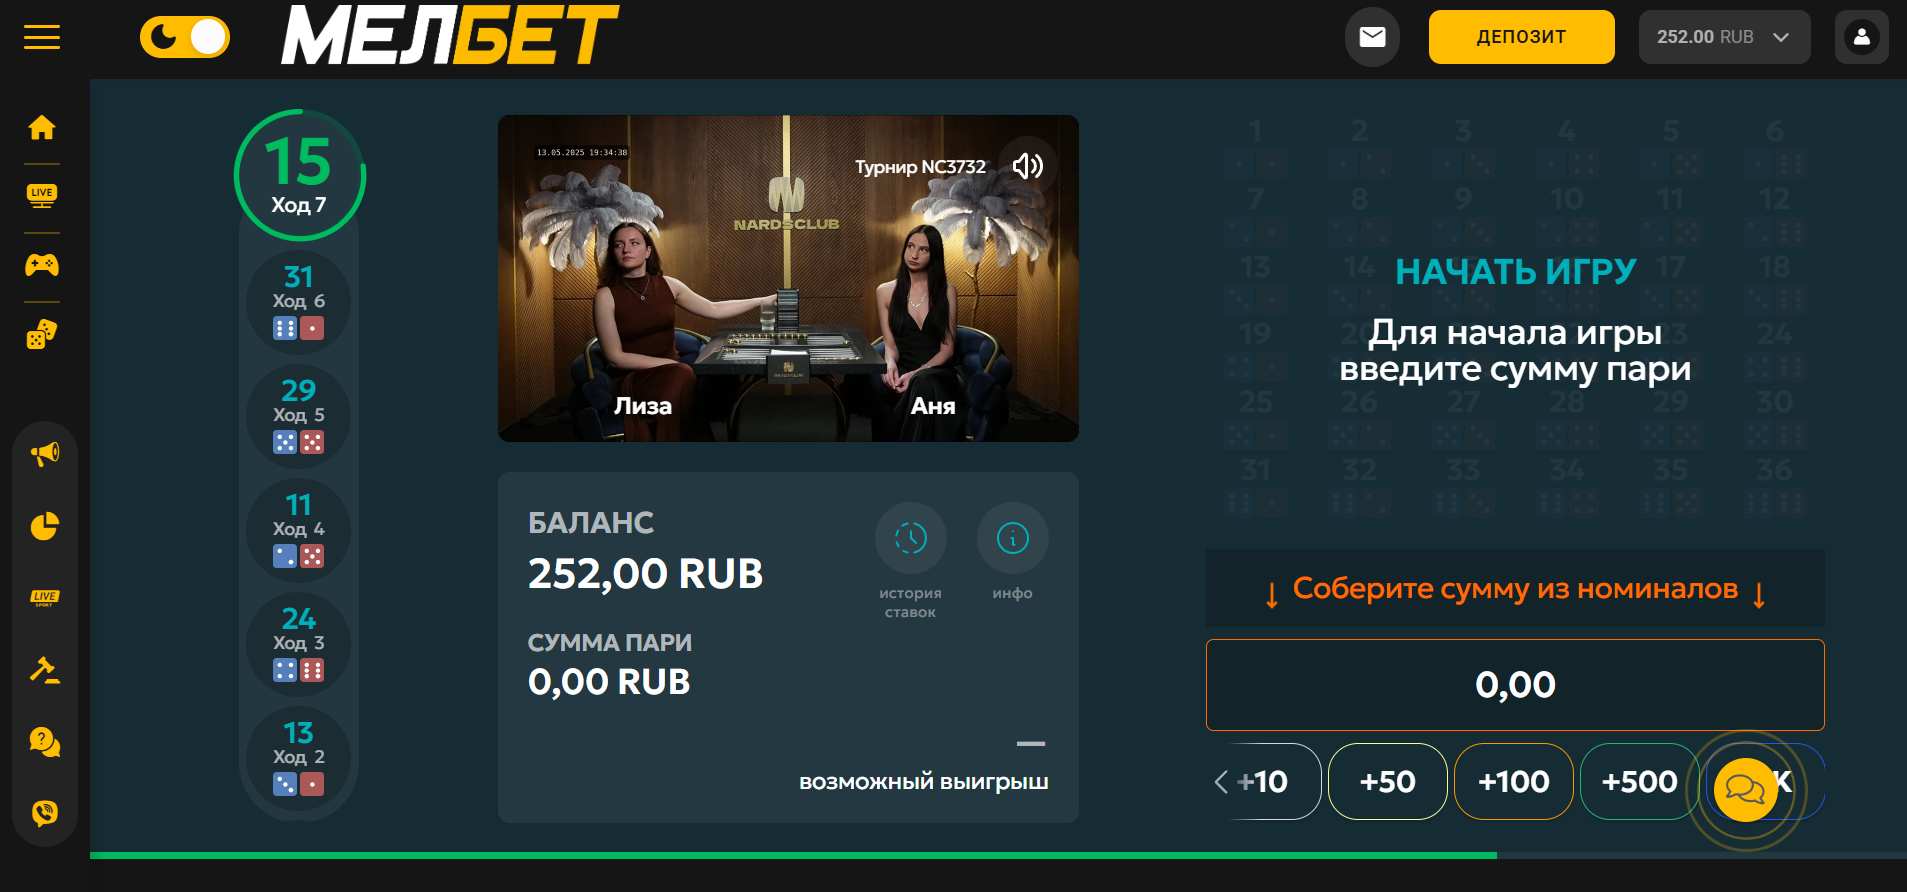Open the LIVE section in the sidebar
Viewport: 1907px width, 892px height.
tap(42, 196)
